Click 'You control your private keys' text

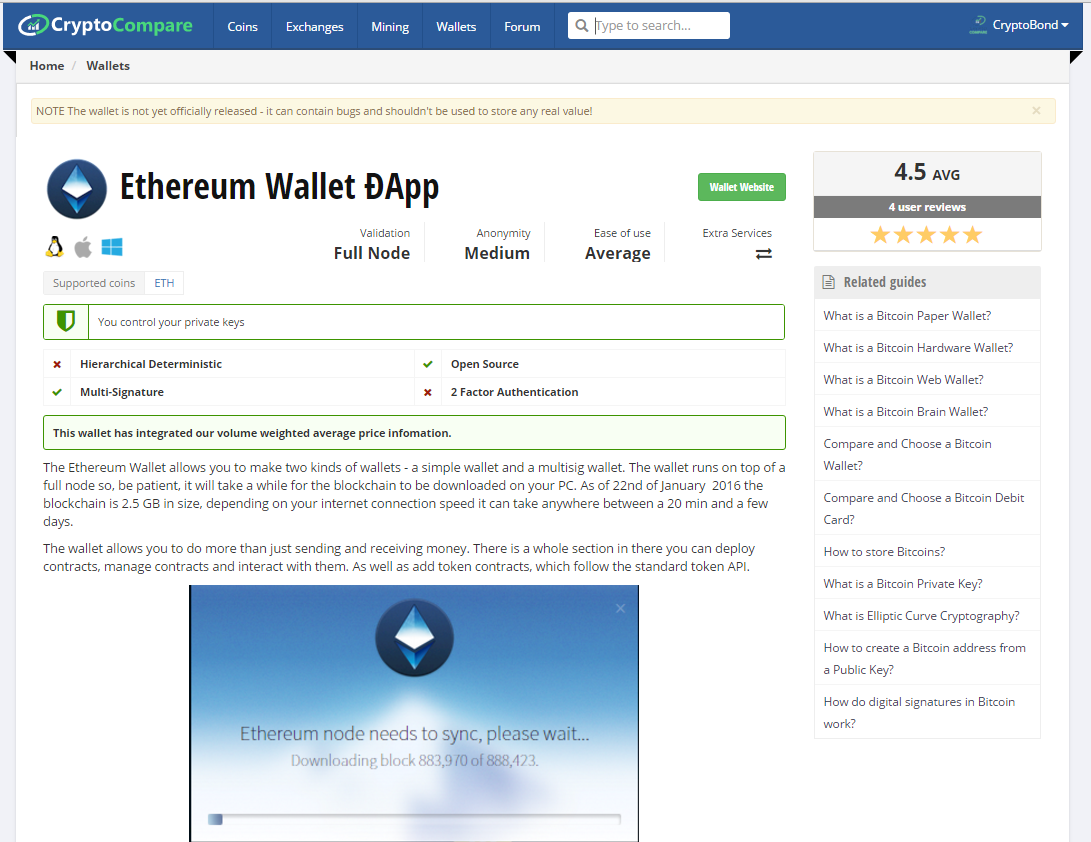pos(171,322)
